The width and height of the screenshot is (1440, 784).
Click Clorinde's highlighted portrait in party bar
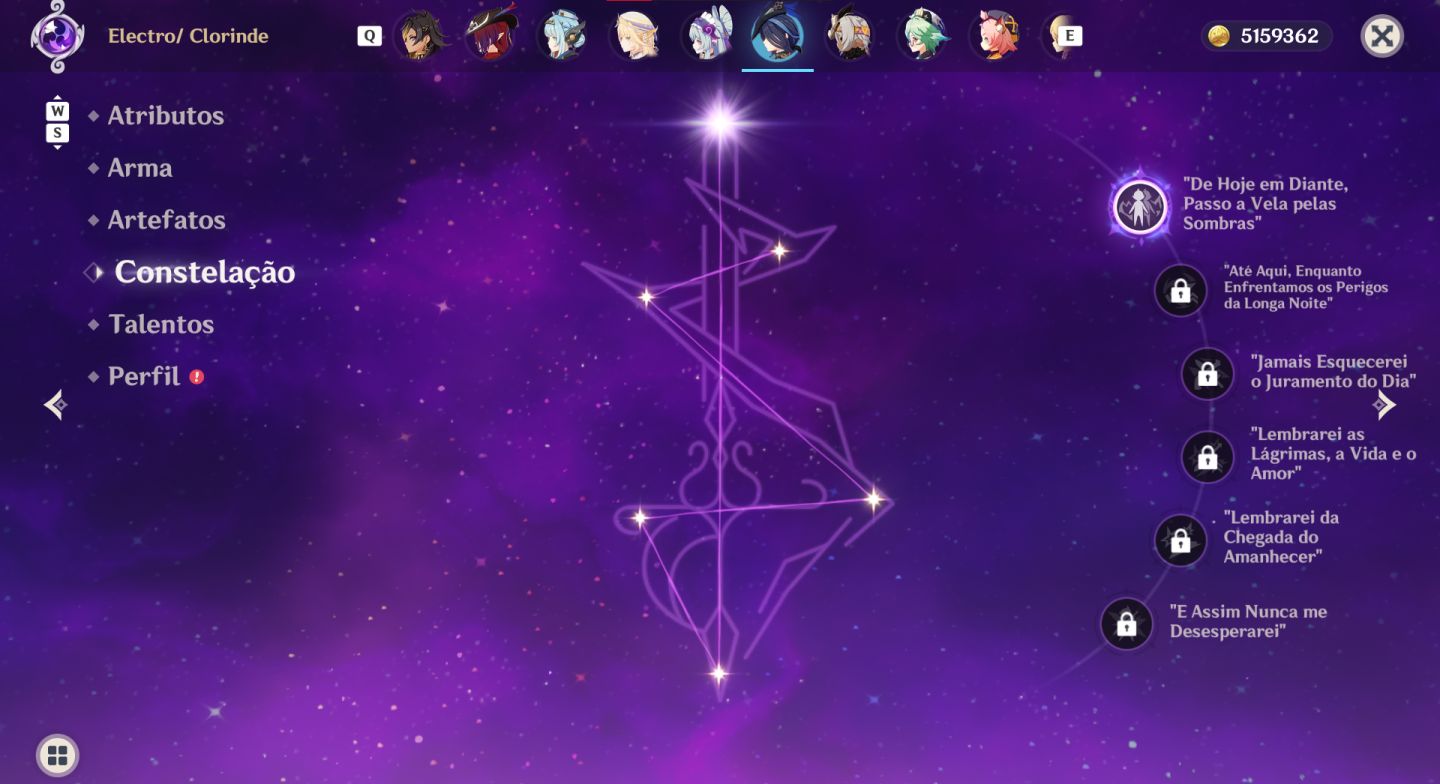(777, 36)
